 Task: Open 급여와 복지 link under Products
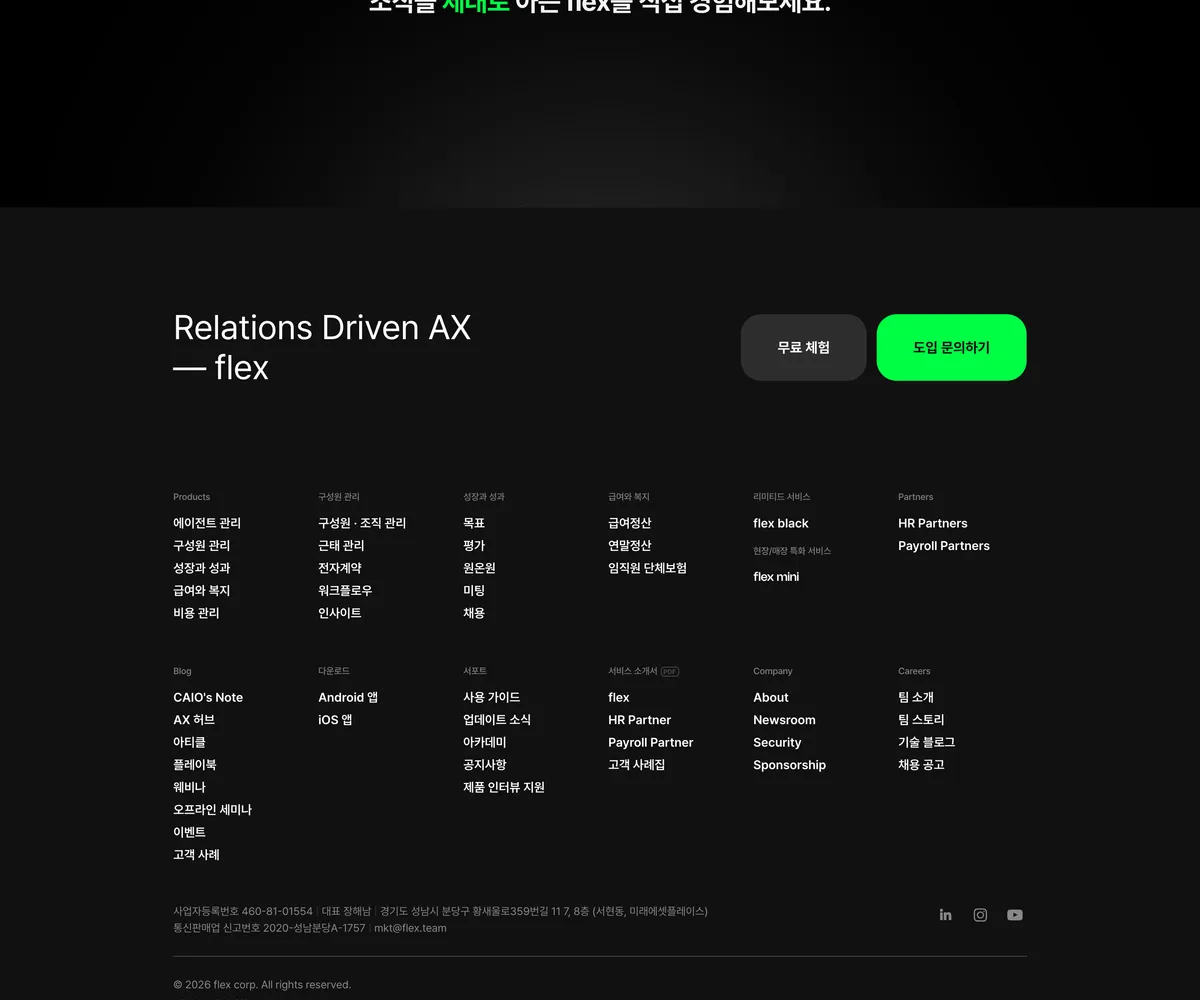[201, 591]
